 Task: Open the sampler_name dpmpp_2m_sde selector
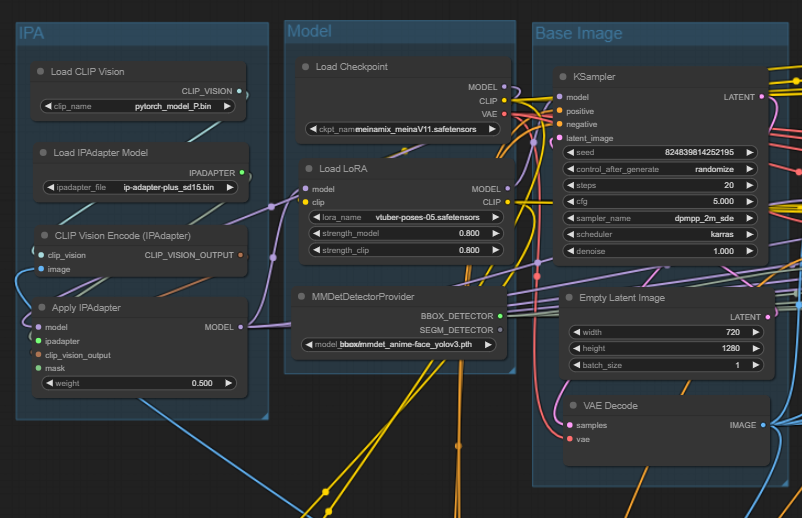coord(660,218)
